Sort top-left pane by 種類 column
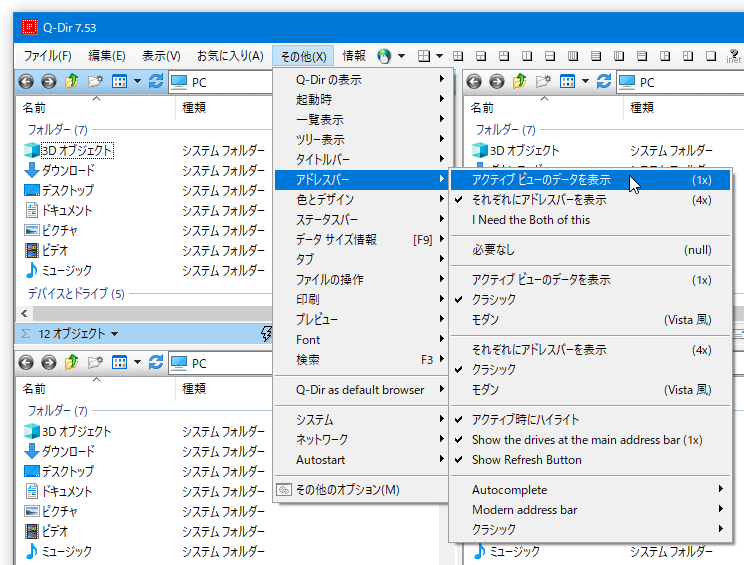Viewport: 744px width, 565px height. click(x=194, y=108)
